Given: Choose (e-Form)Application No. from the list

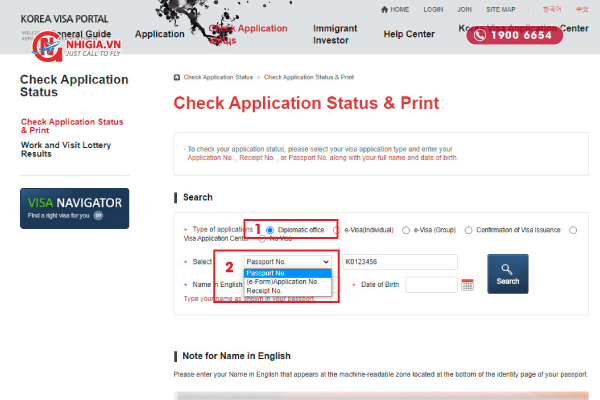Looking at the screenshot, I should coord(283,282).
